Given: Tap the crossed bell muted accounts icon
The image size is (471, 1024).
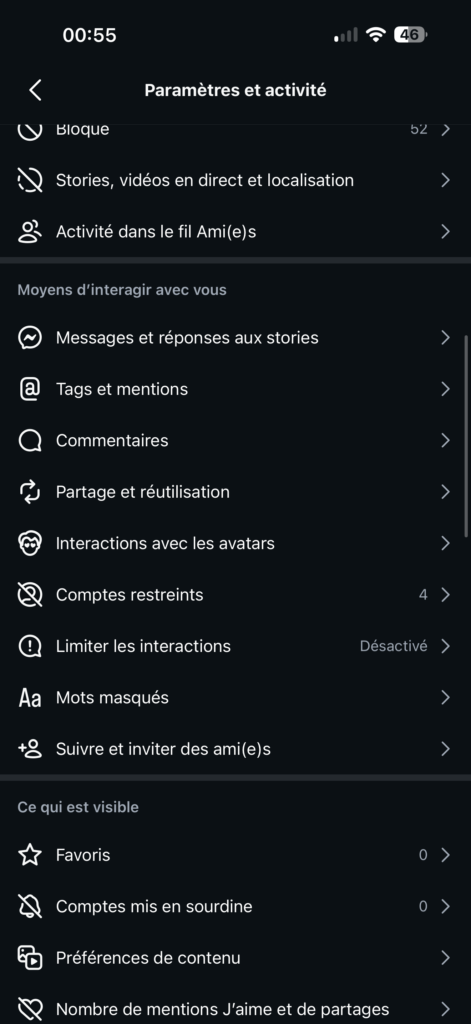Looking at the screenshot, I should pyautogui.click(x=30, y=906).
